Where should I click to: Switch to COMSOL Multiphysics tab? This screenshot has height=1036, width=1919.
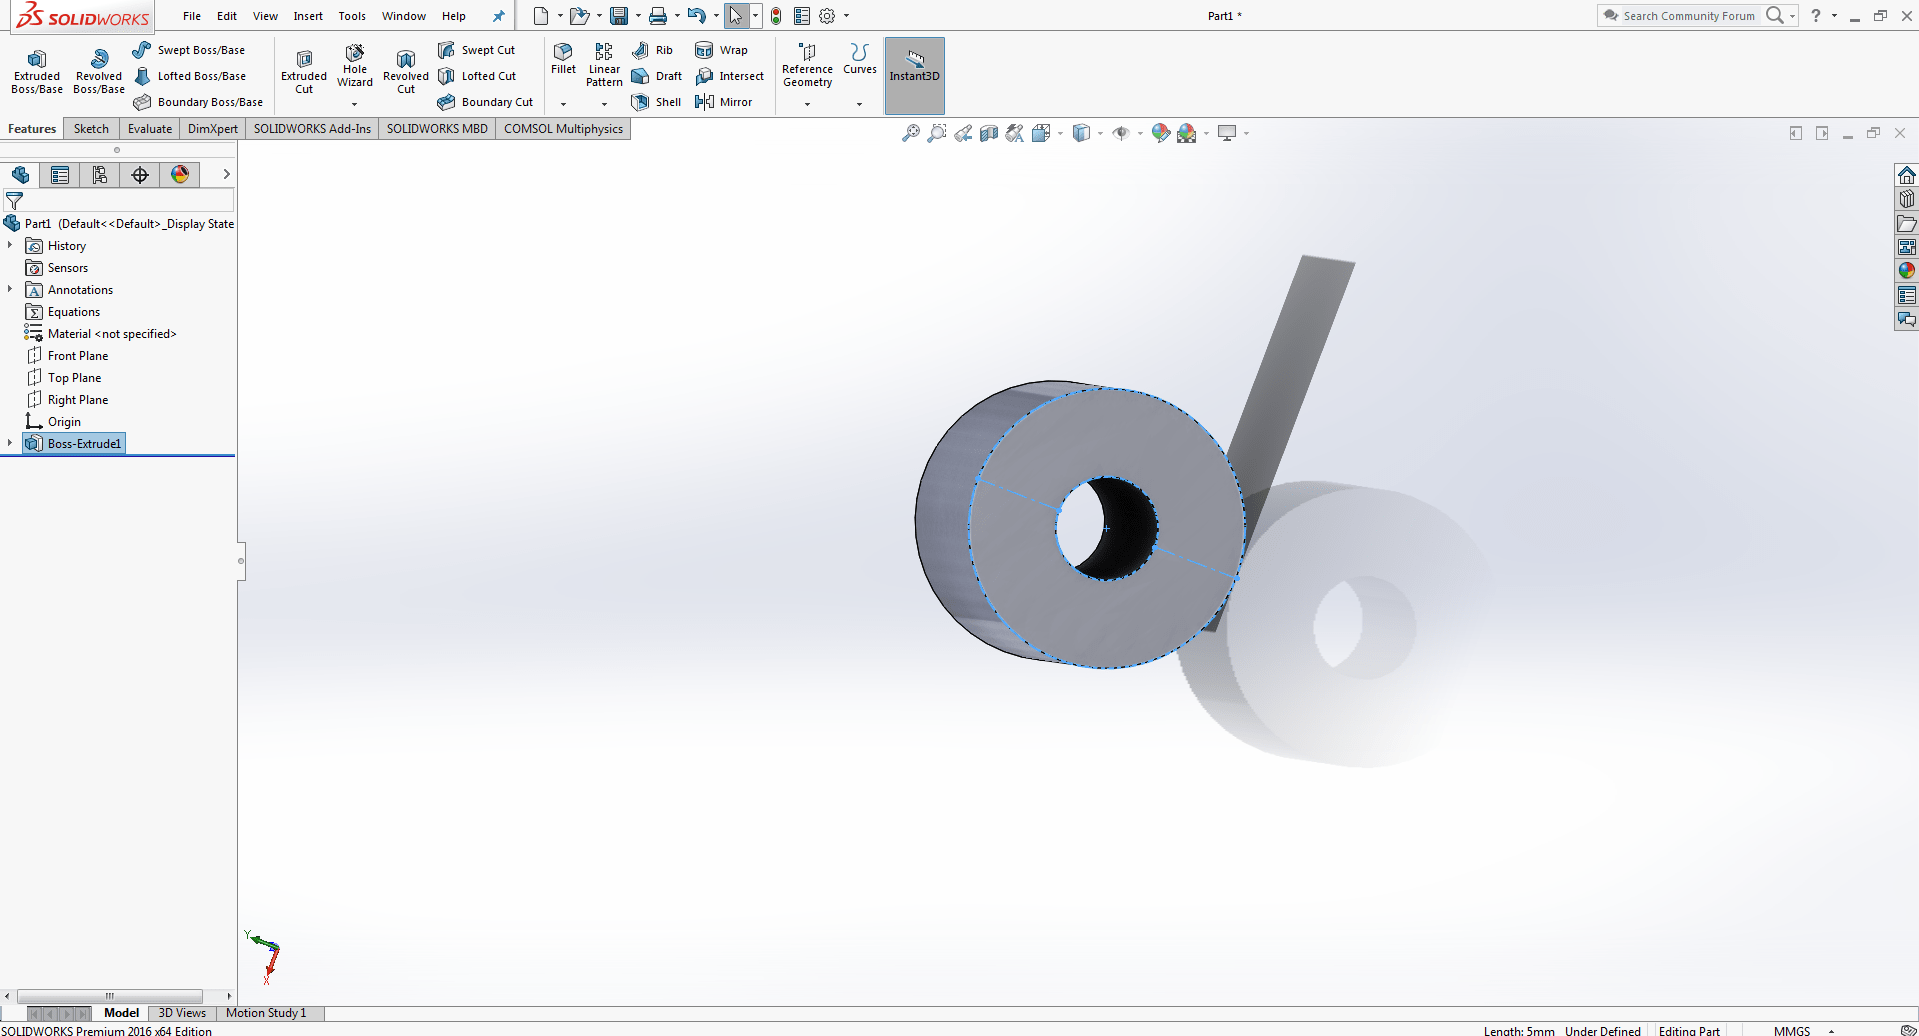click(x=563, y=129)
